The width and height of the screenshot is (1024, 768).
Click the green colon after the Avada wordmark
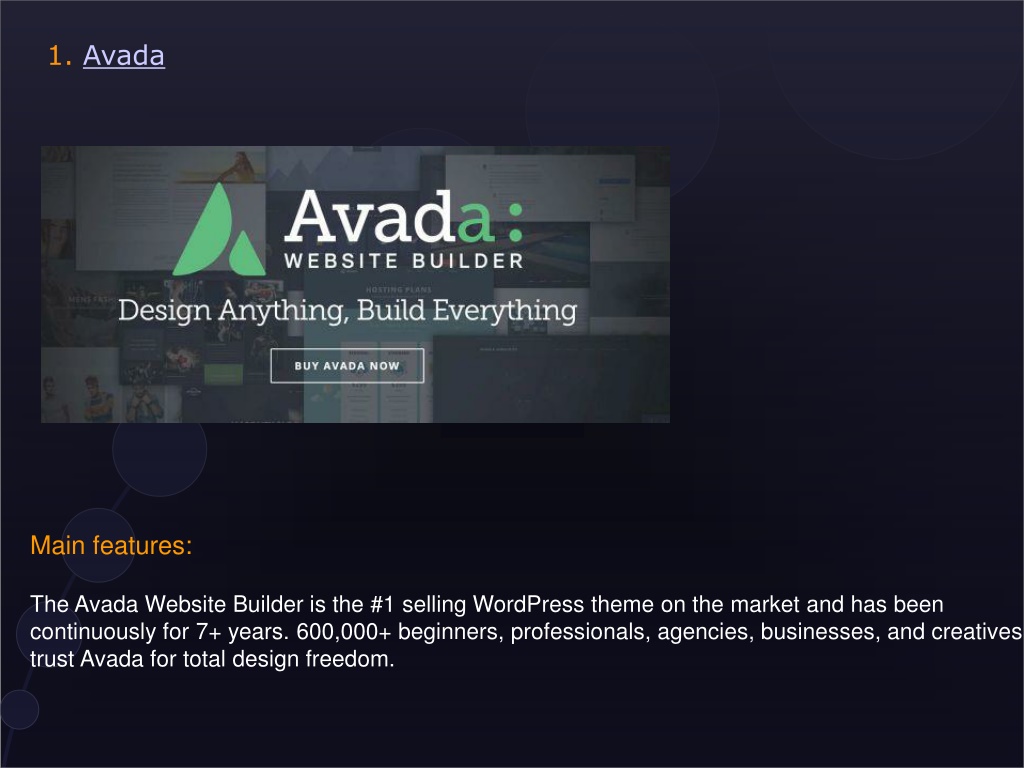pos(515,222)
